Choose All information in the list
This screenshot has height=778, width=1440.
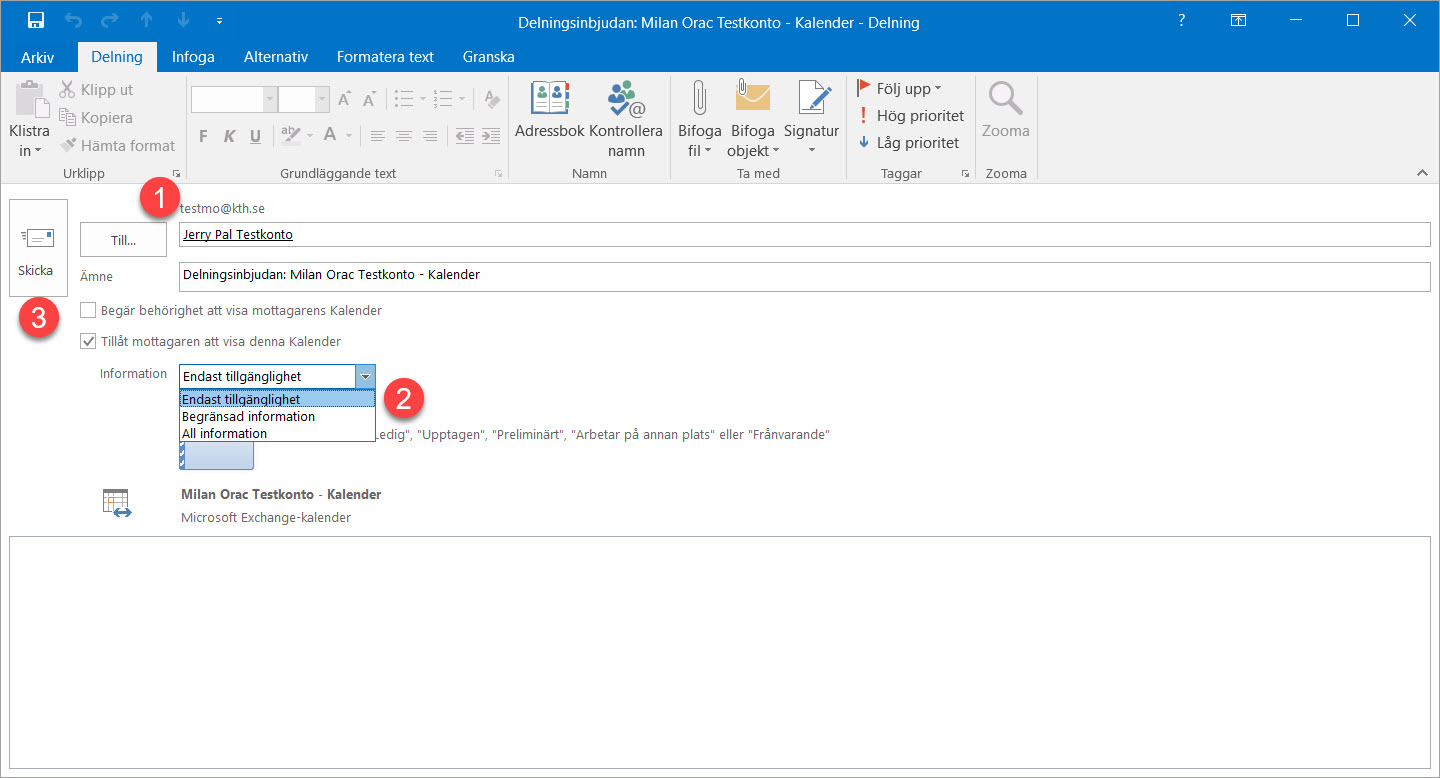[x=277, y=433]
